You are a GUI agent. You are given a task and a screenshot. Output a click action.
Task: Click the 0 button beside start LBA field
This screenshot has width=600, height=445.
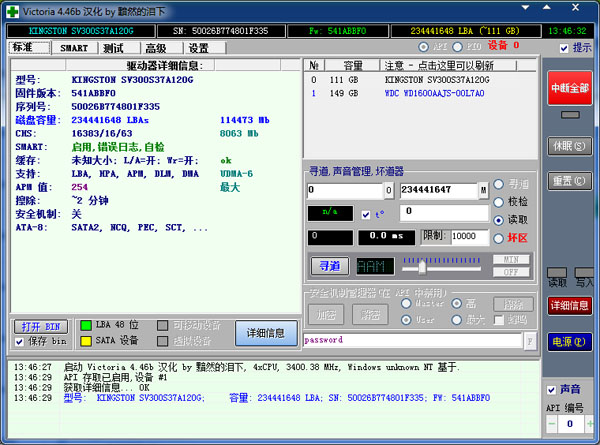pyautogui.click(x=388, y=189)
